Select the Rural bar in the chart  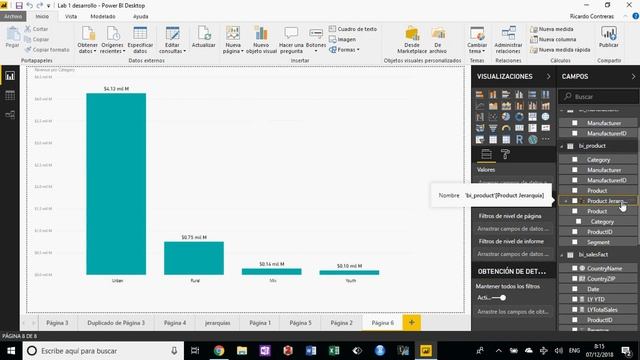click(x=194, y=258)
